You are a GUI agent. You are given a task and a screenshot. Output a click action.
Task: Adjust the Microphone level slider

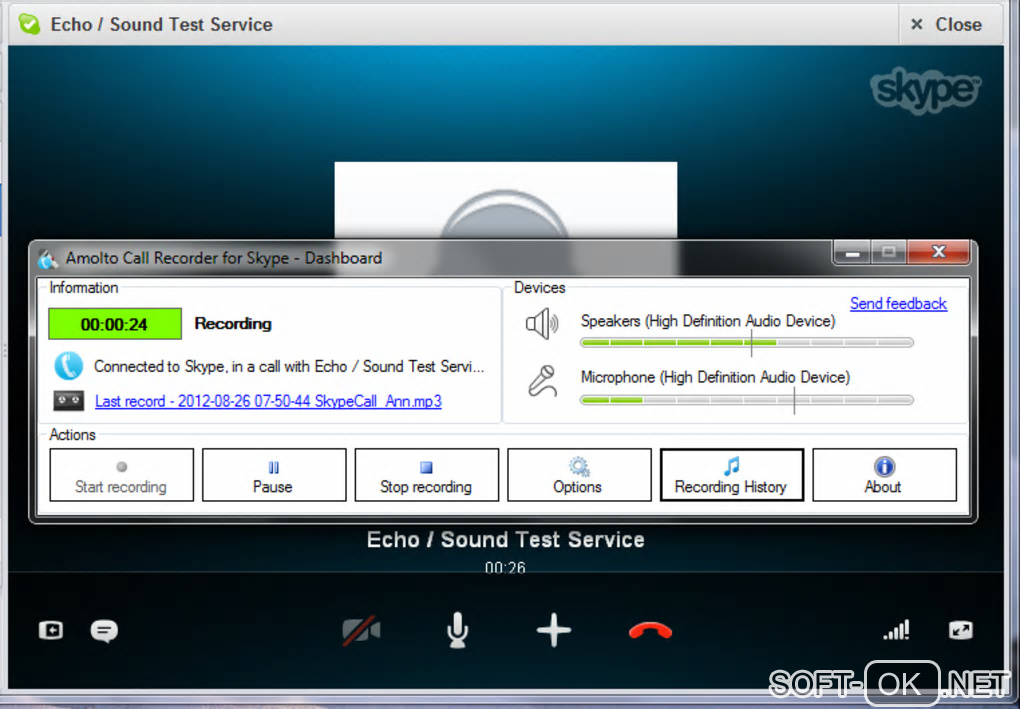click(x=747, y=400)
